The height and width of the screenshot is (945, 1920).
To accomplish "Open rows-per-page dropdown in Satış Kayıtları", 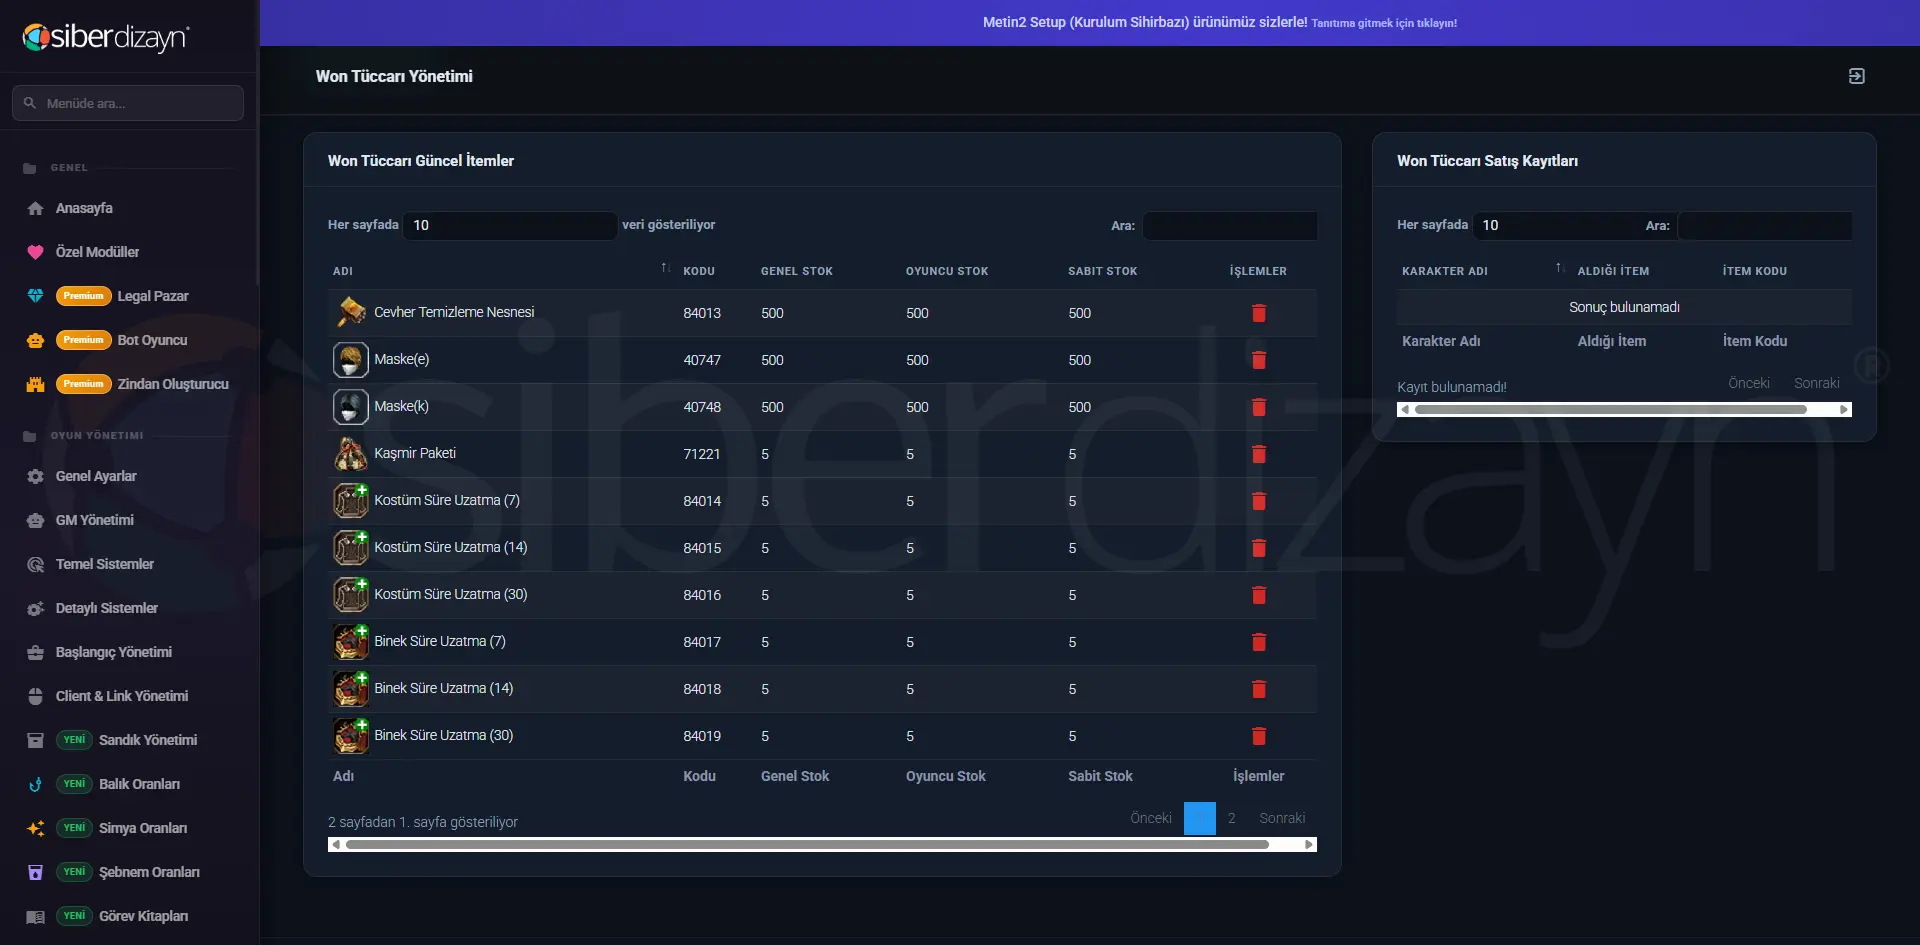I will (x=1555, y=225).
